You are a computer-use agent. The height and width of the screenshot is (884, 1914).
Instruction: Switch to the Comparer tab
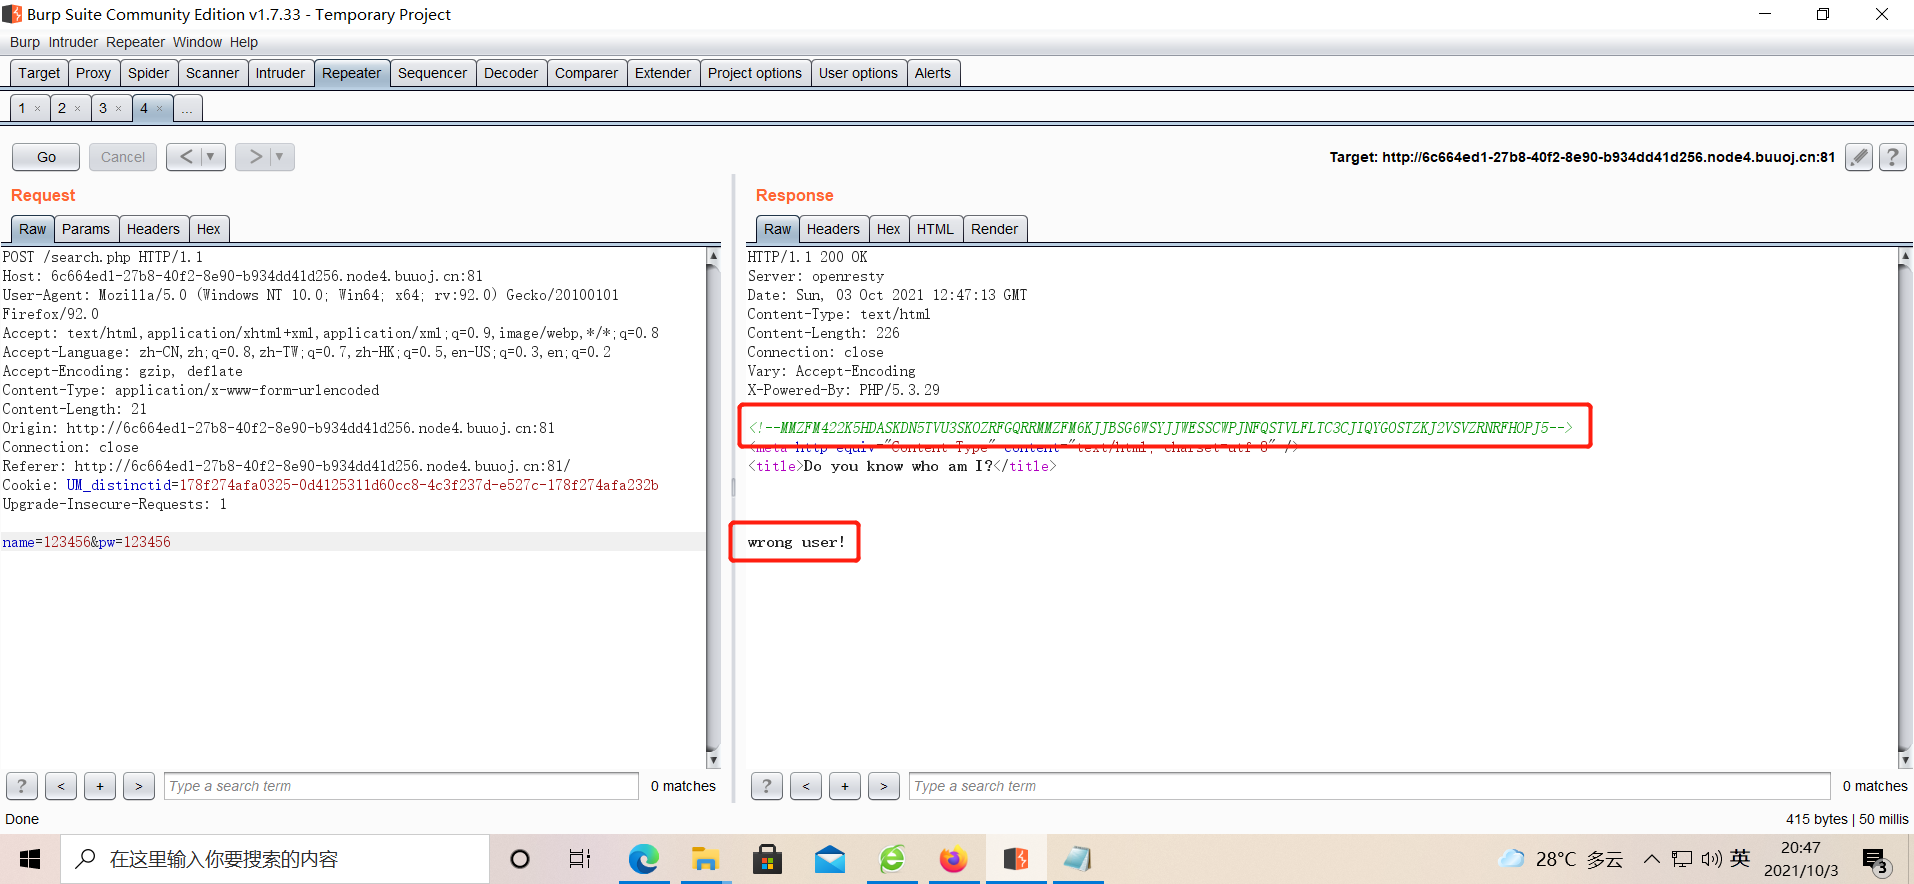point(586,73)
